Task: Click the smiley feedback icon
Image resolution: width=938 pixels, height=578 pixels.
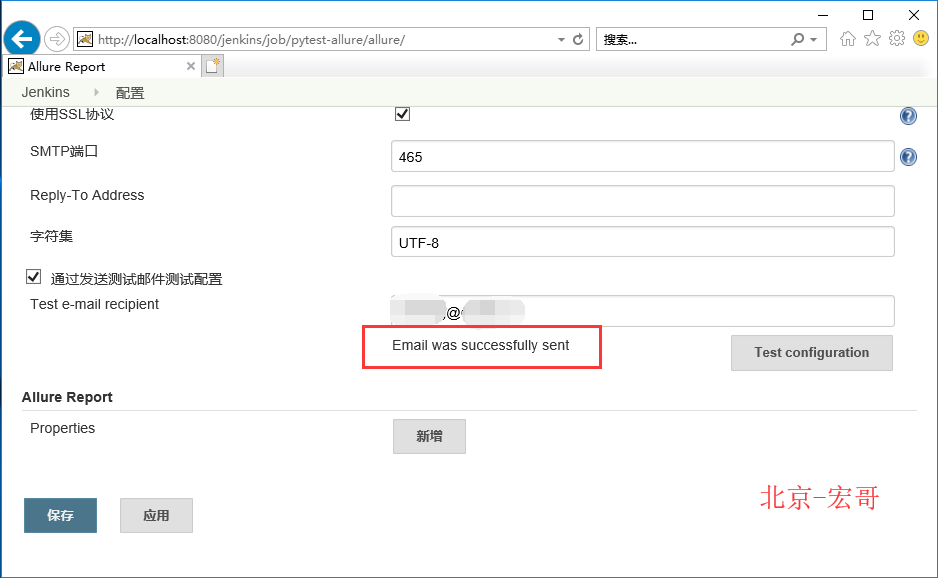Action: pyautogui.click(x=919, y=39)
